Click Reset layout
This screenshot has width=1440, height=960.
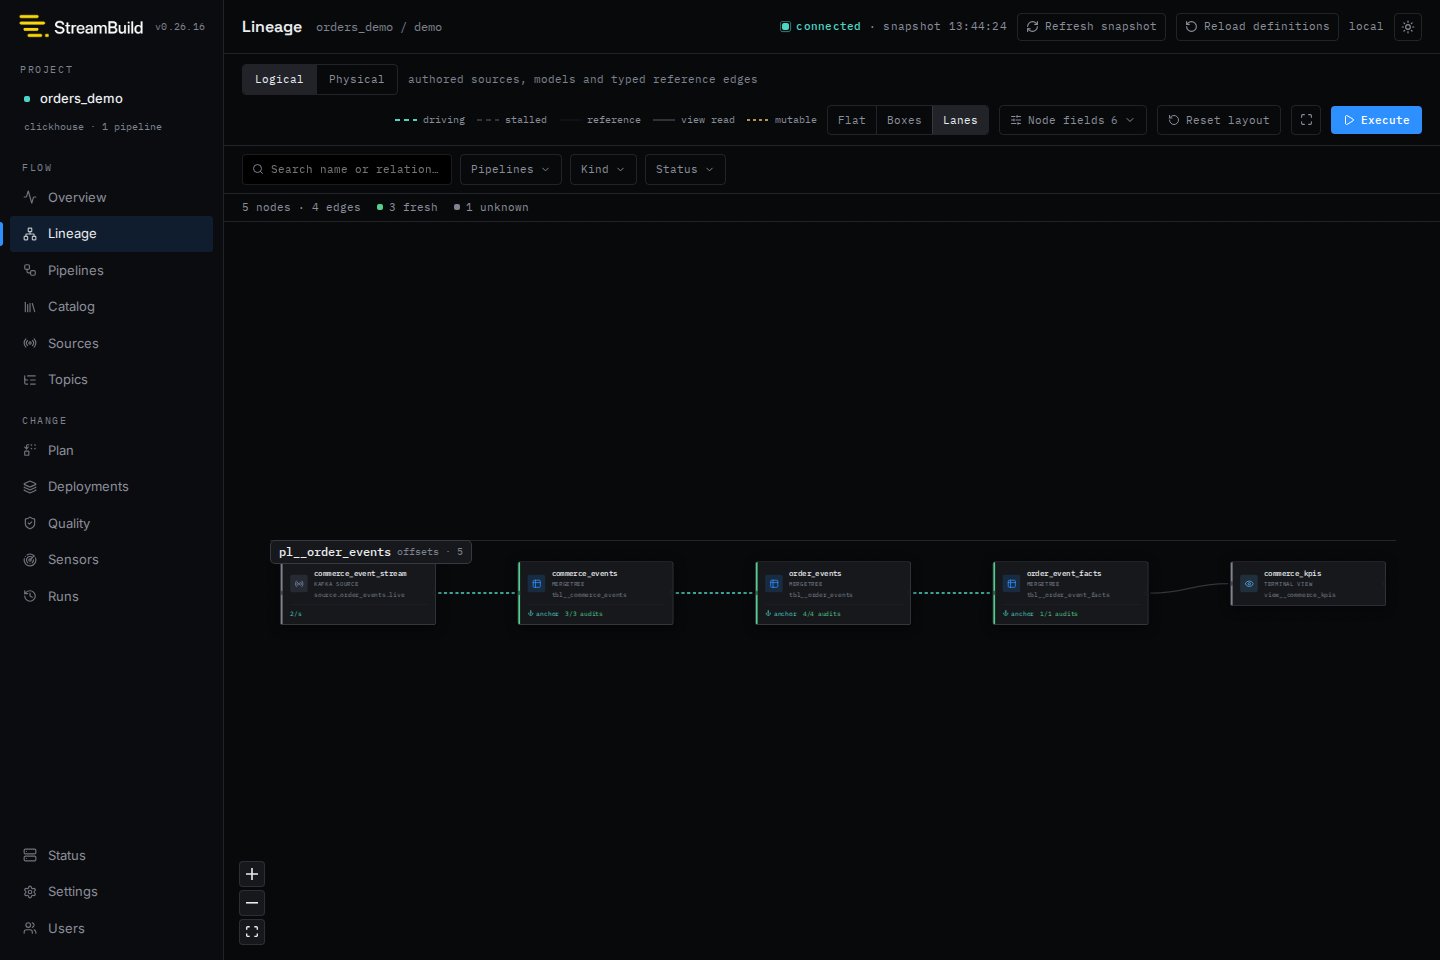tap(1219, 120)
